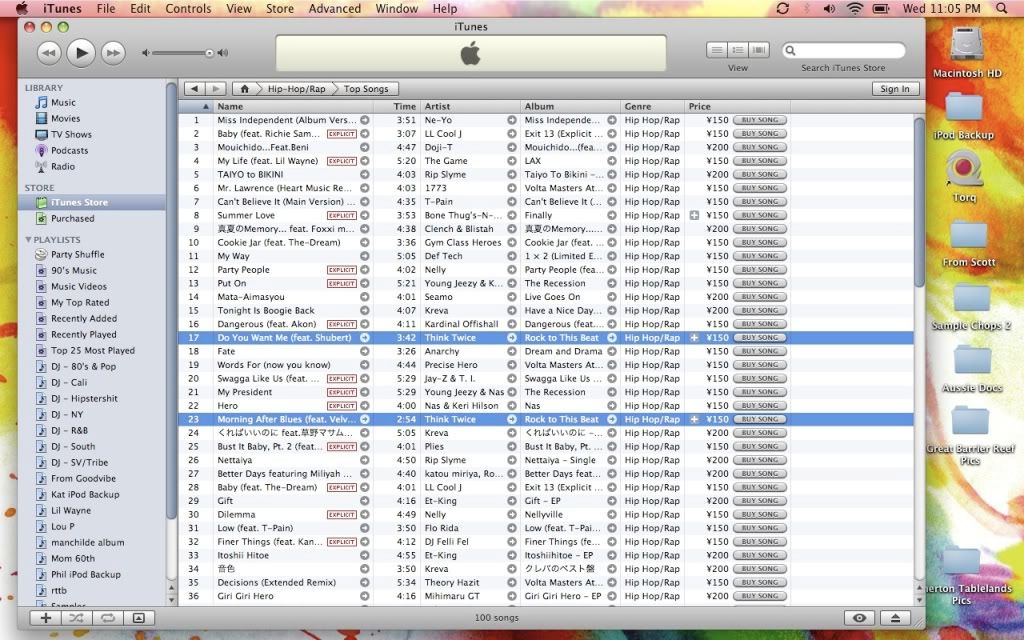Click Hip-Hop/Rap in the breadcrumb path
Image resolution: width=1024 pixels, height=640 pixels.
pyautogui.click(x=296, y=89)
